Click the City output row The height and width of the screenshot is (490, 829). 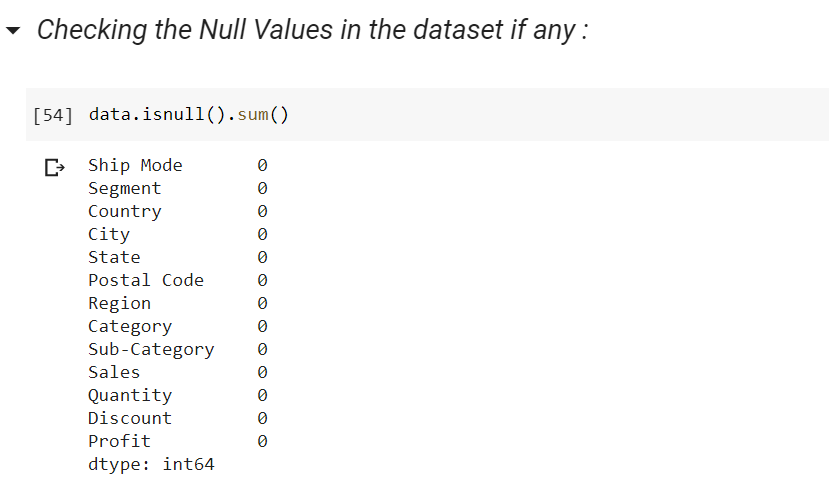coord(178,235)
